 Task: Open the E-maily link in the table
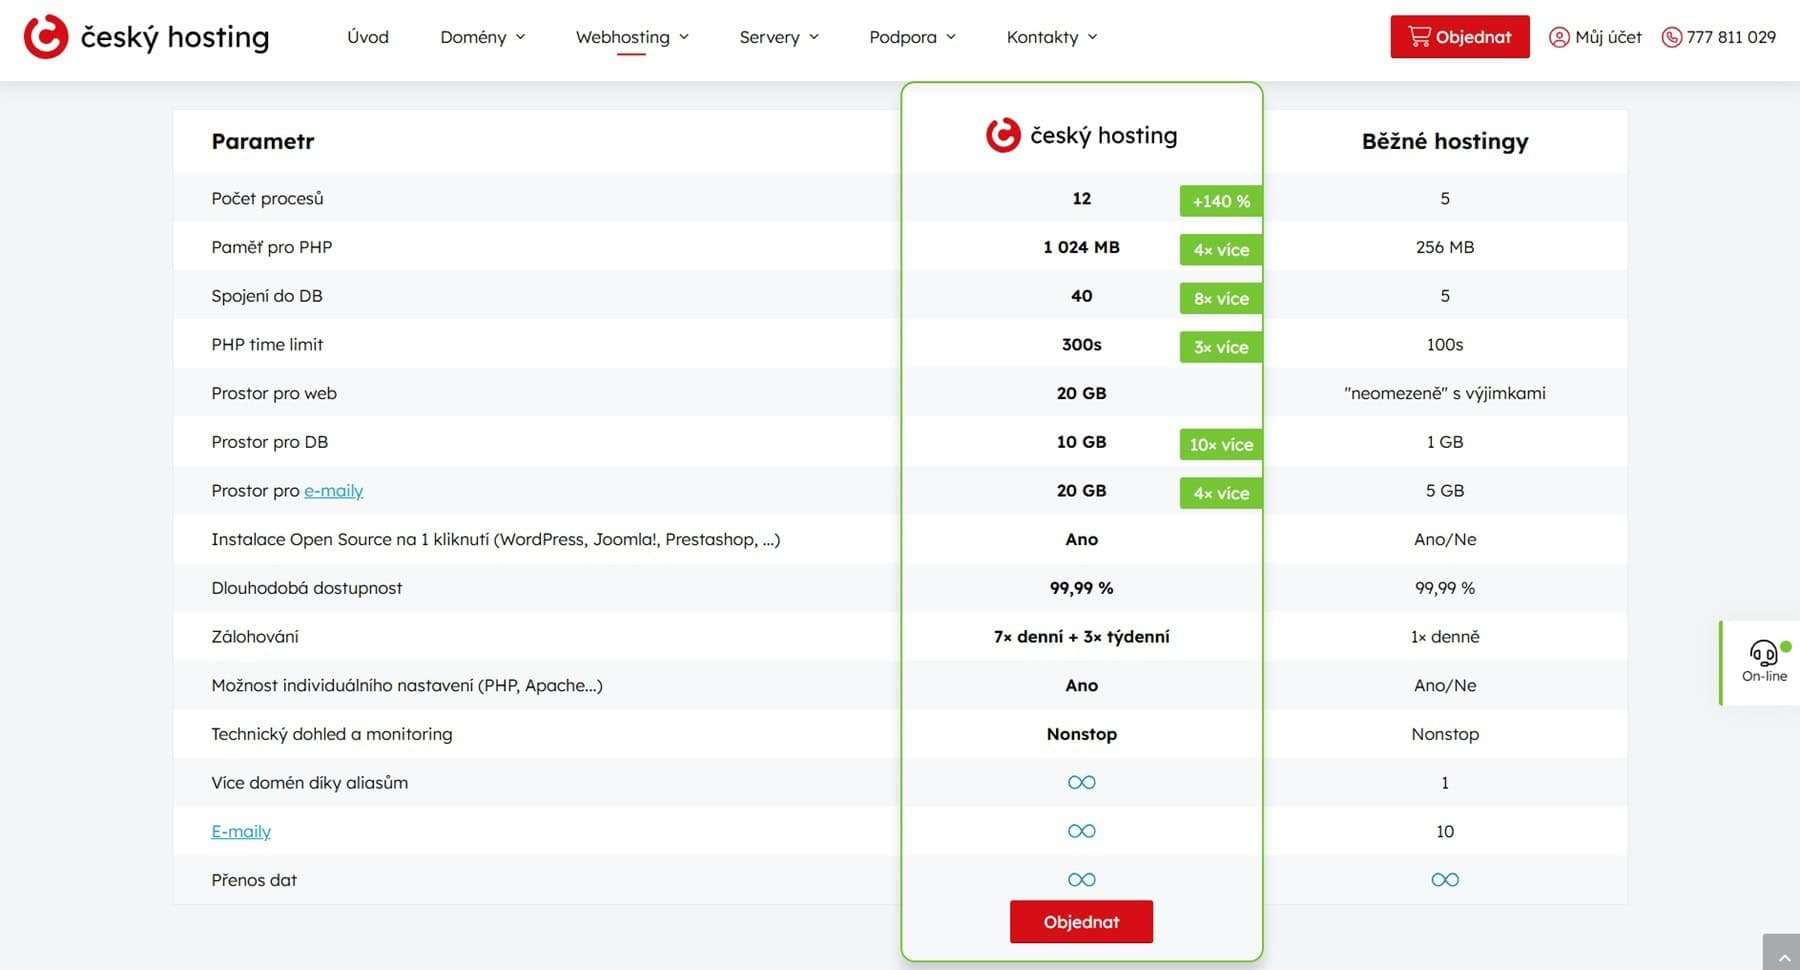pos(241,832)
